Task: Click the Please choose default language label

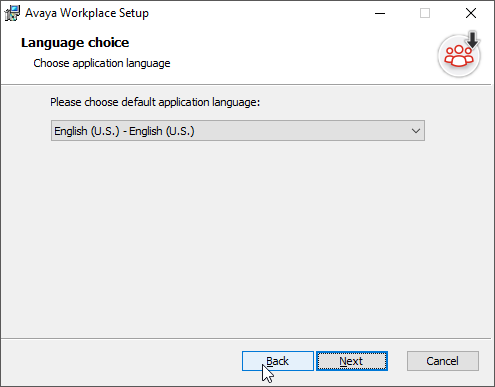Action: (x=155, y=102)
